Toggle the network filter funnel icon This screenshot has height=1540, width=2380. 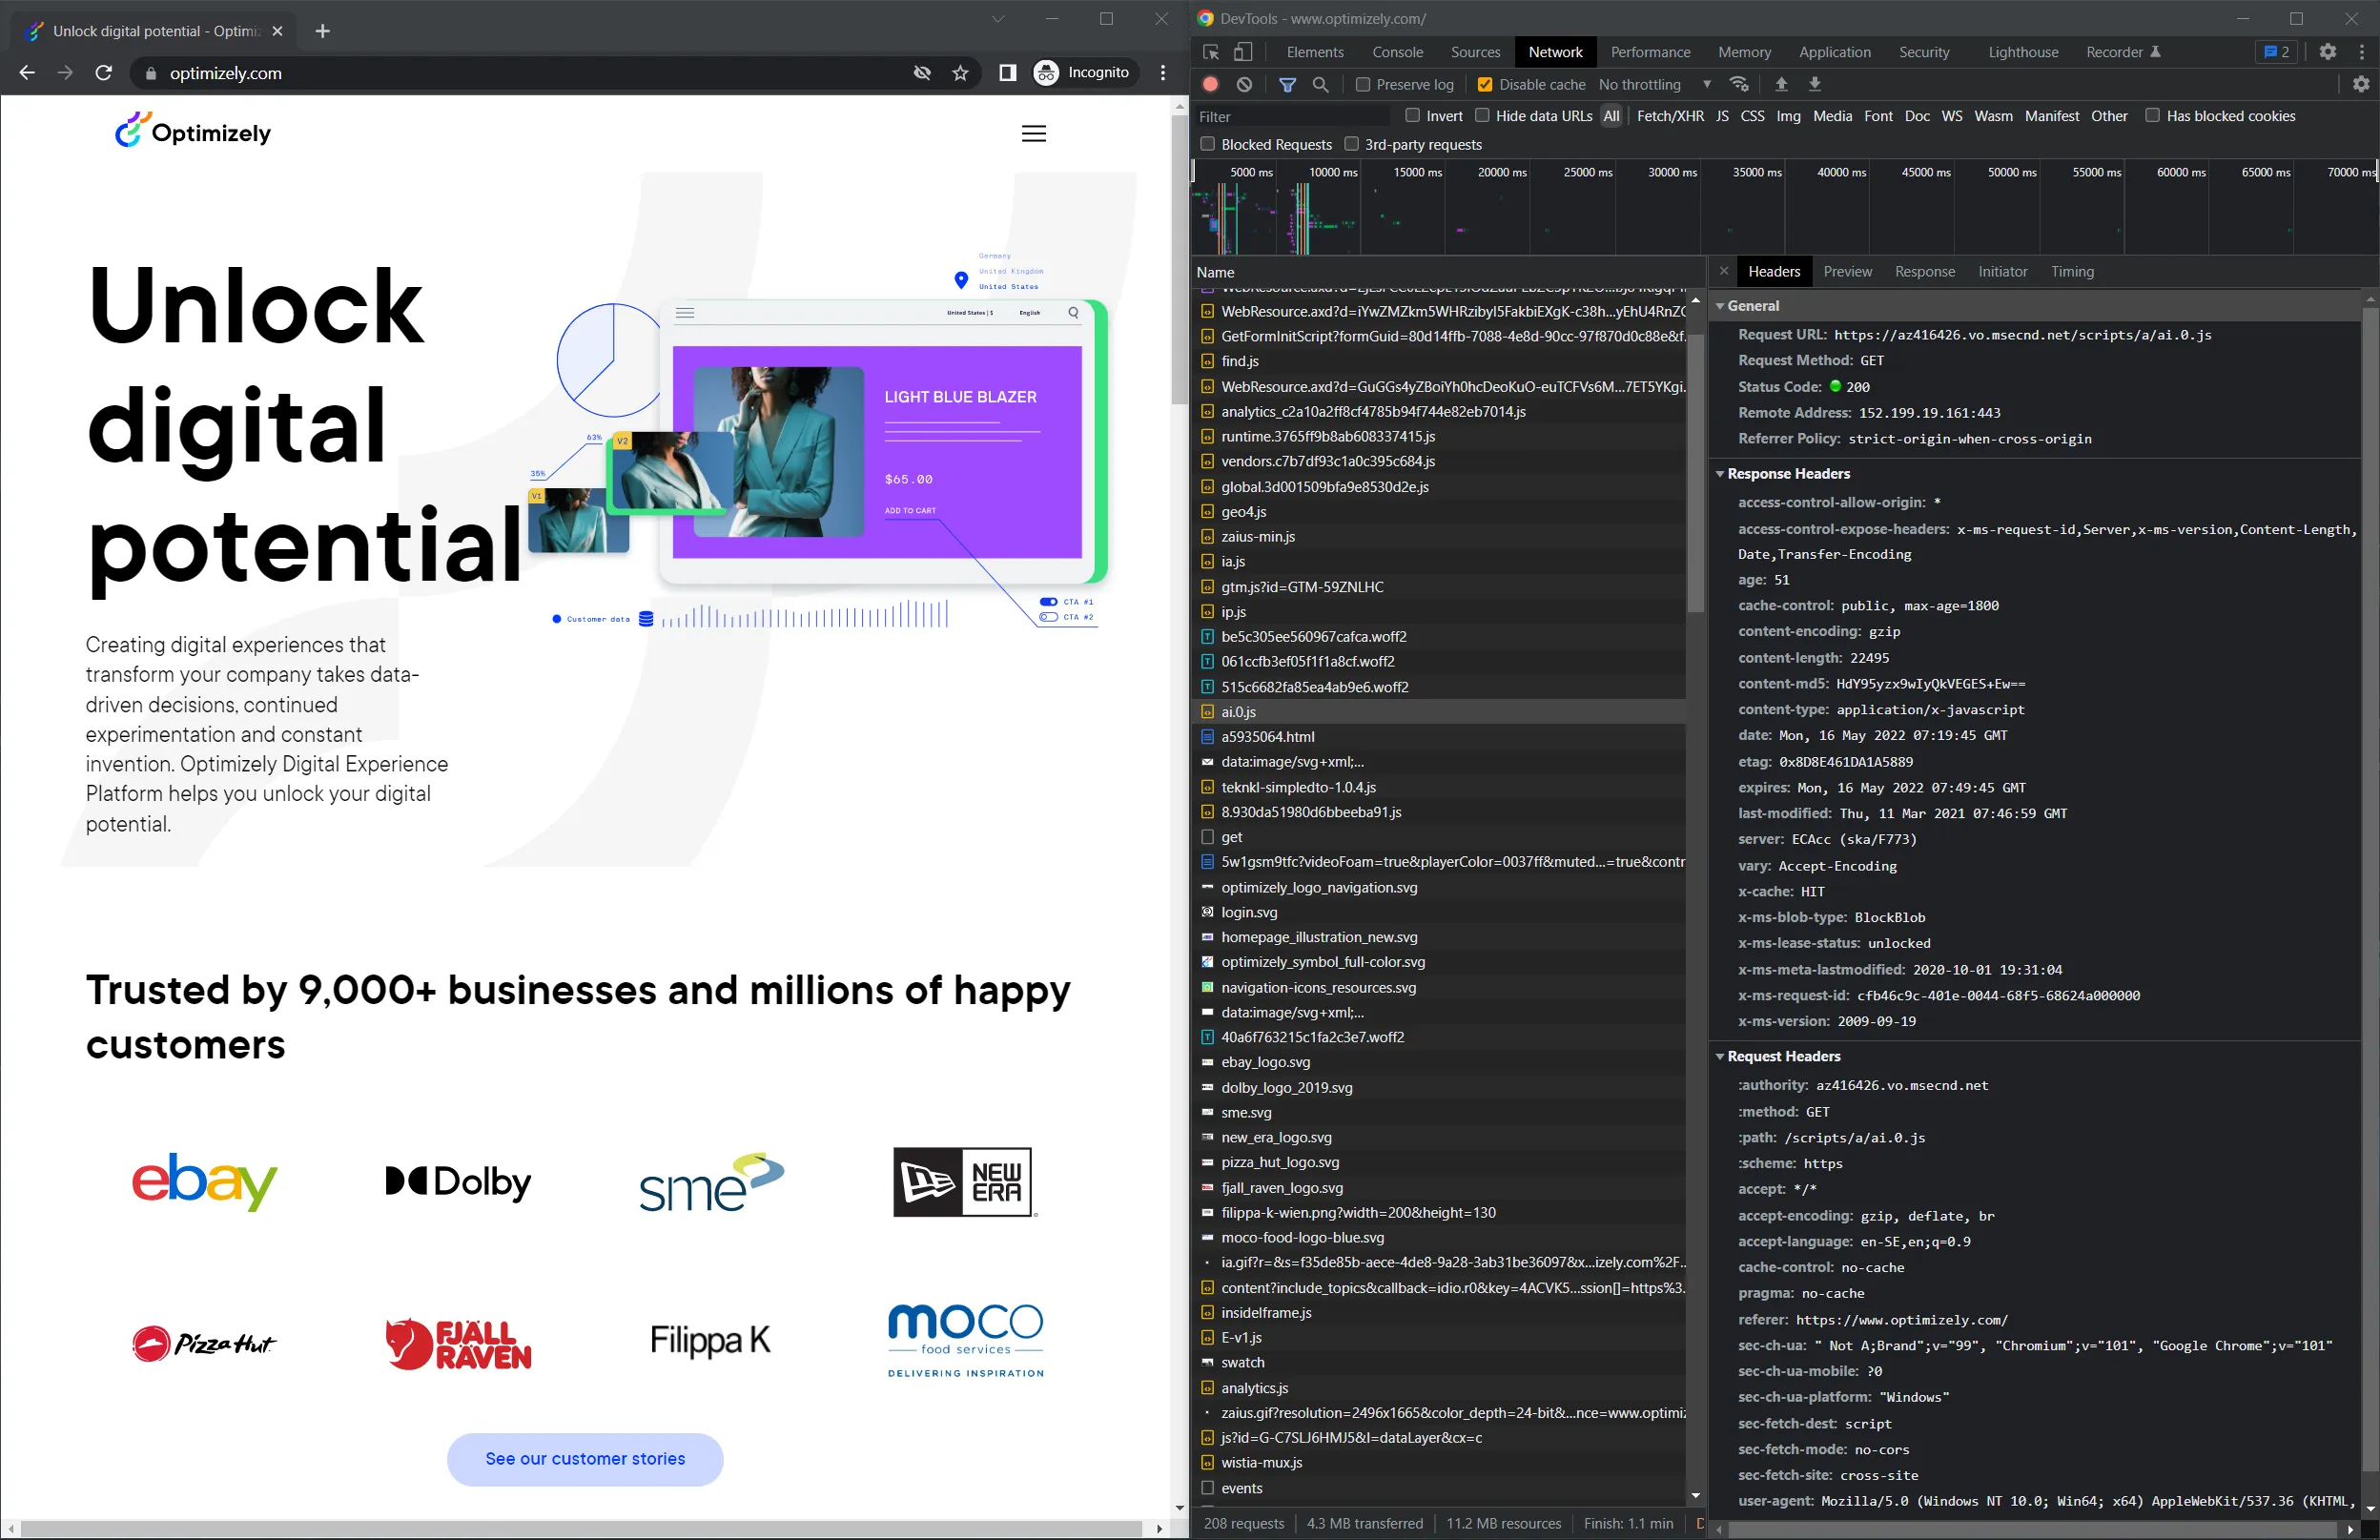point(1288,85)
